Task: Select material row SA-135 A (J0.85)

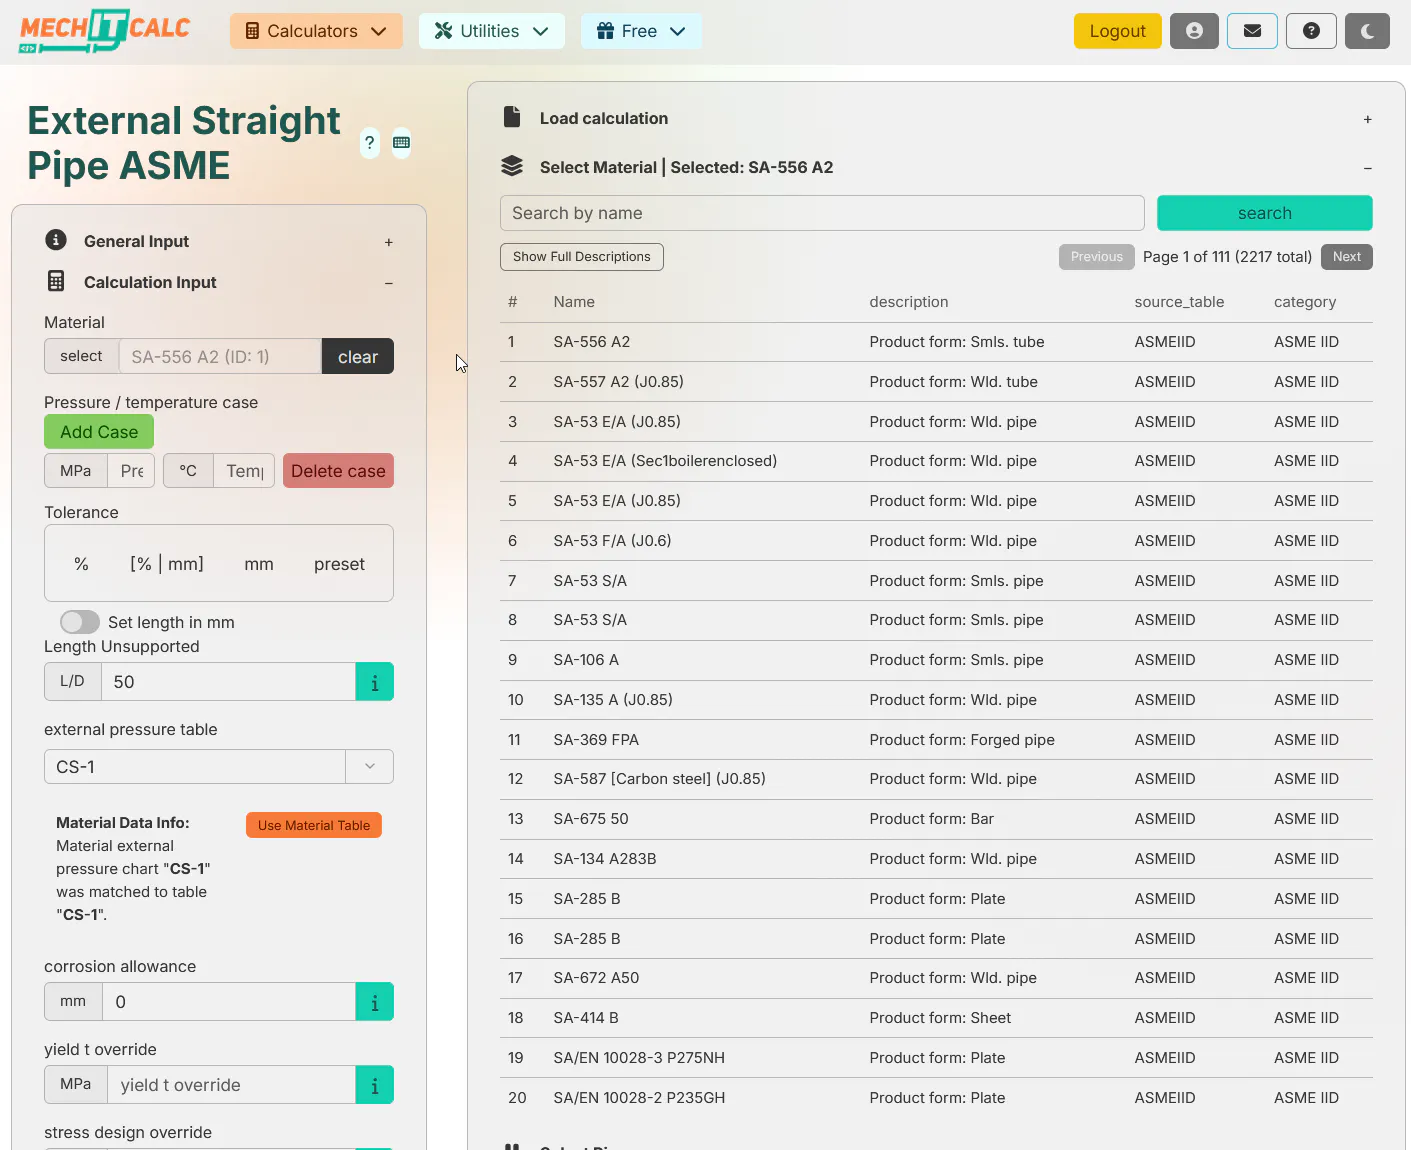Action: click(x=936, y=700)
